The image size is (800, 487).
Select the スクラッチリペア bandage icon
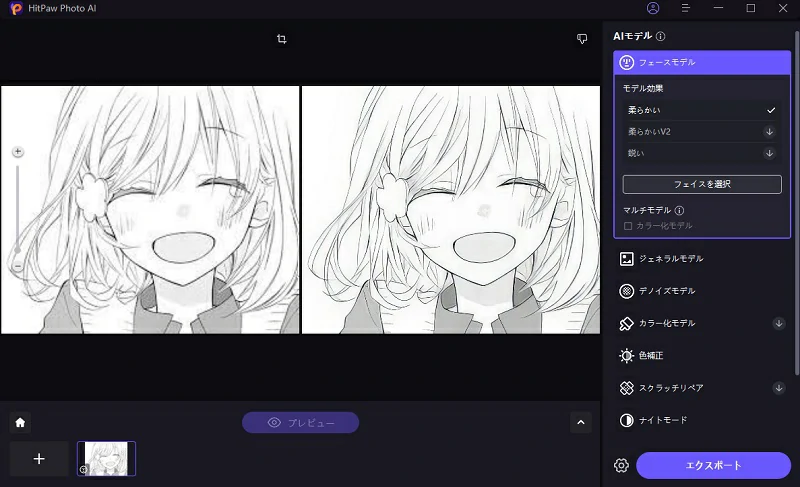pos(627,388)
